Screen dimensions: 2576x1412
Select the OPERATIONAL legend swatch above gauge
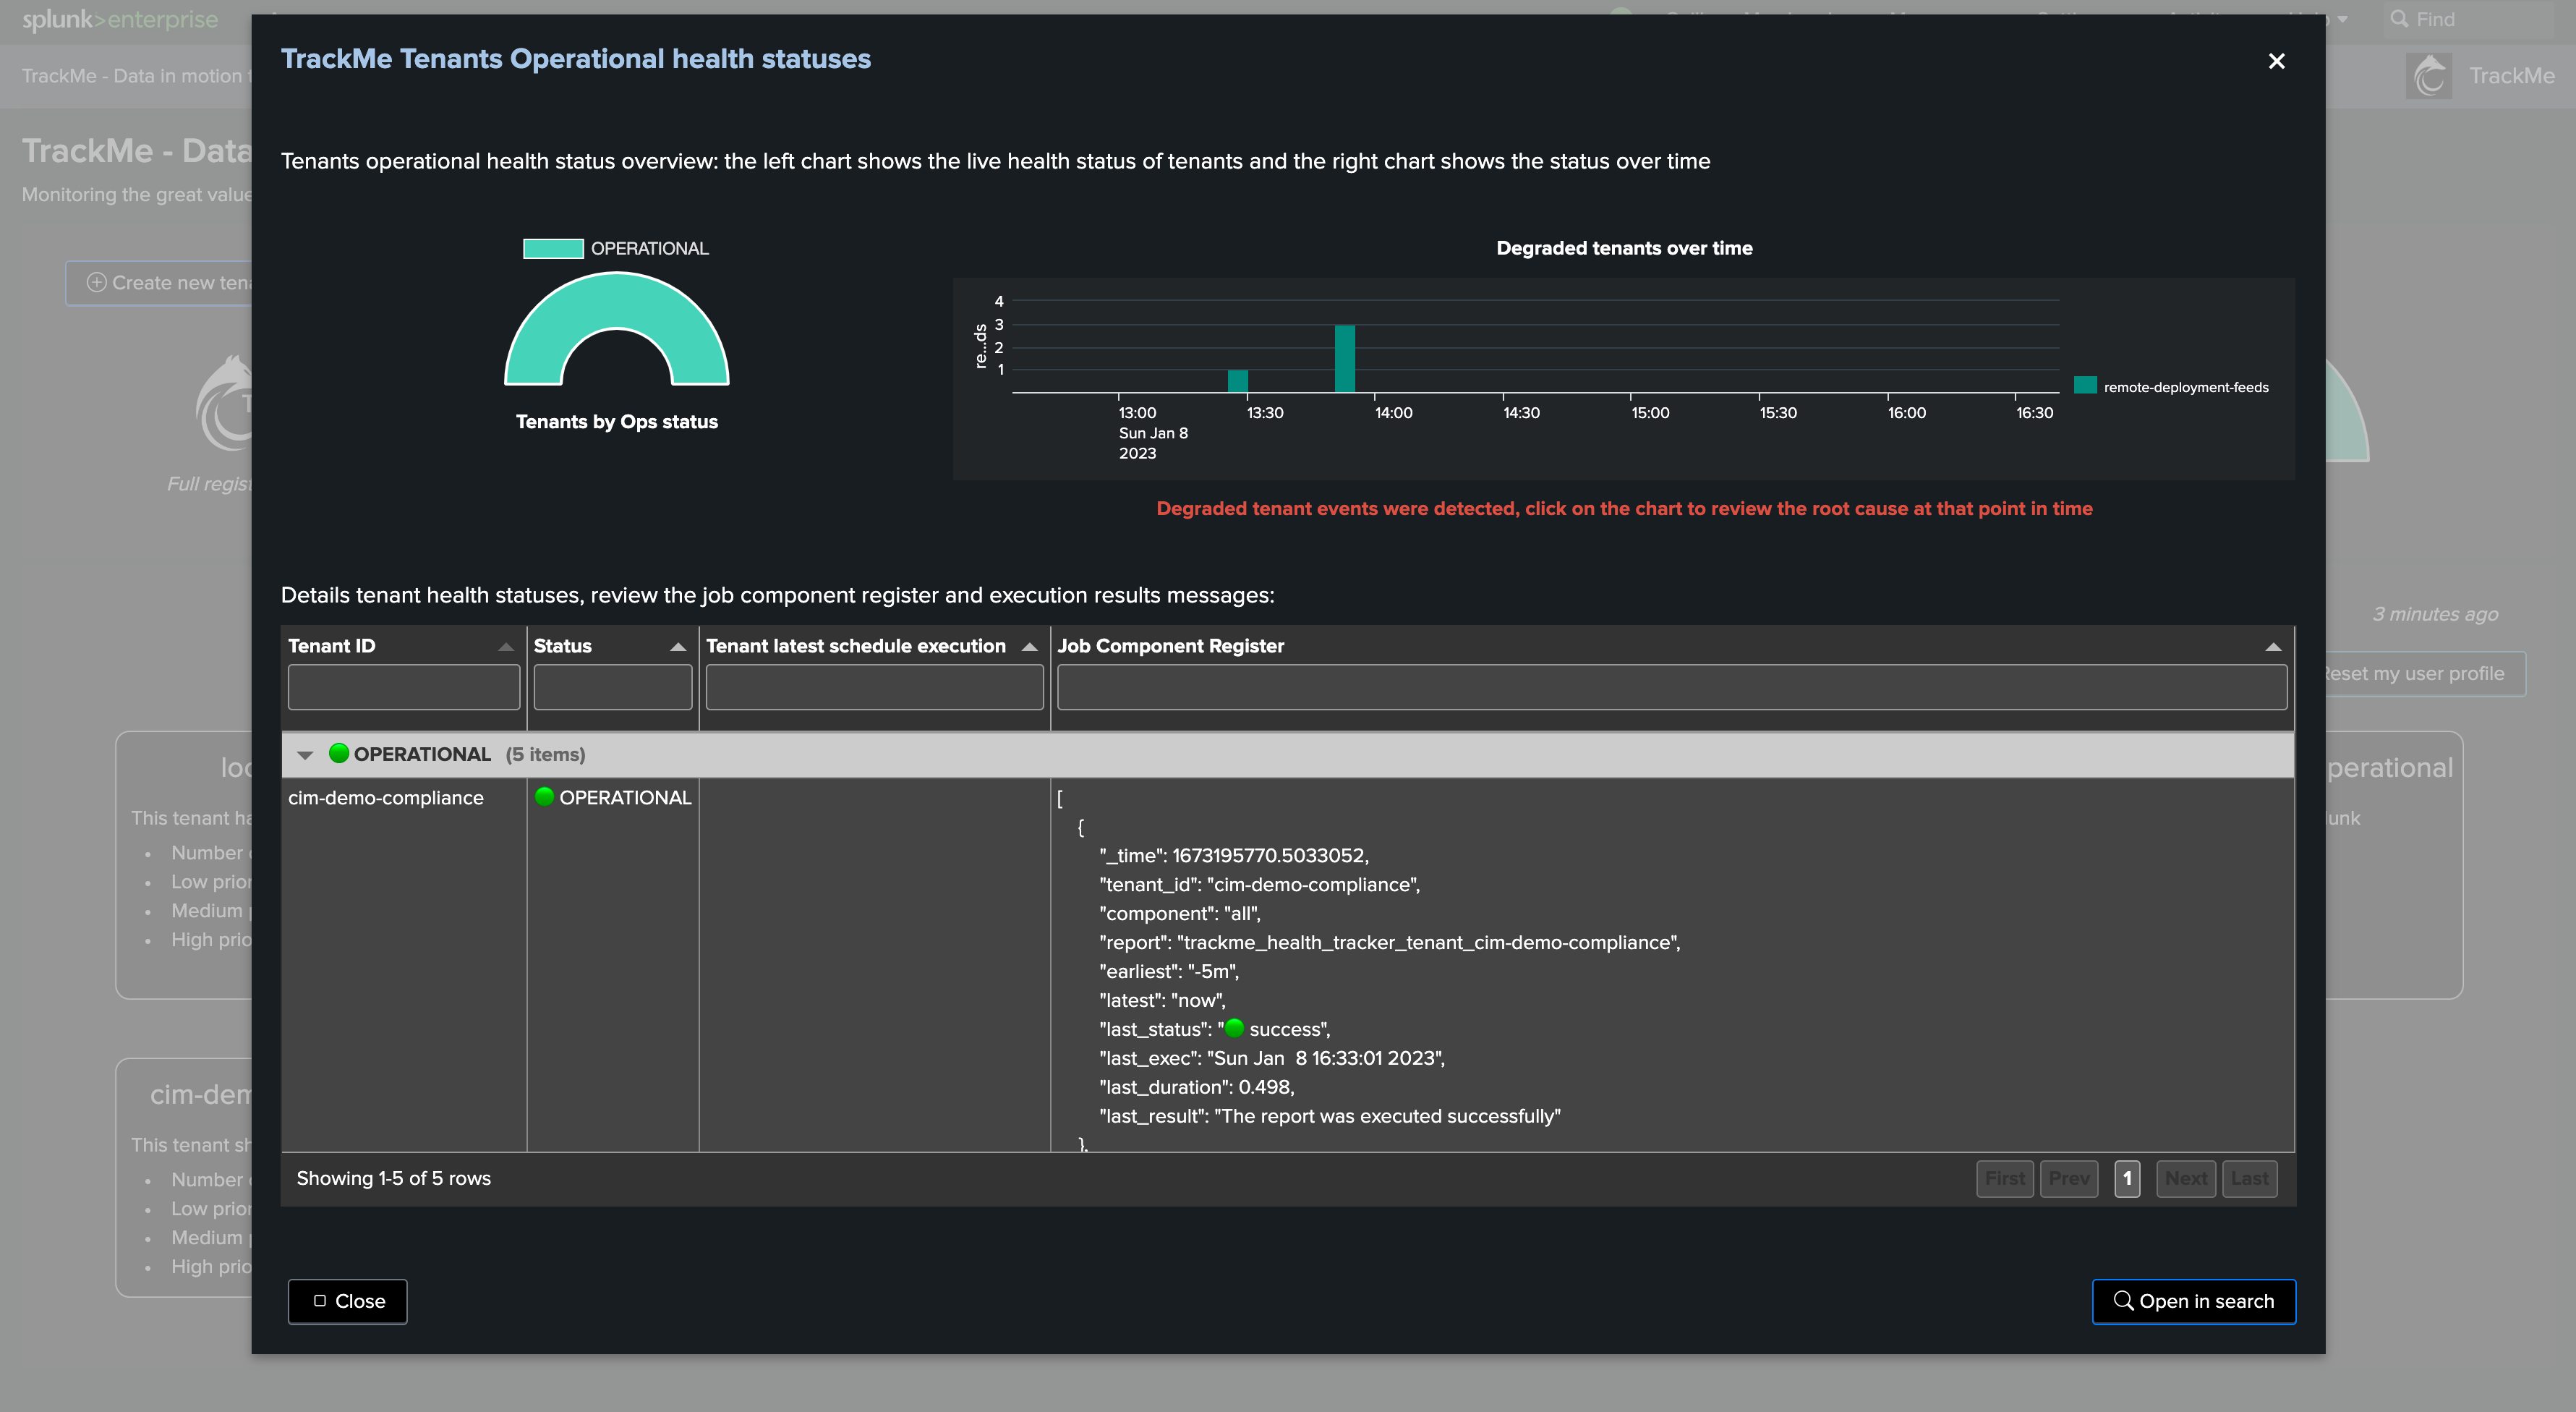(x=553, y=248)
